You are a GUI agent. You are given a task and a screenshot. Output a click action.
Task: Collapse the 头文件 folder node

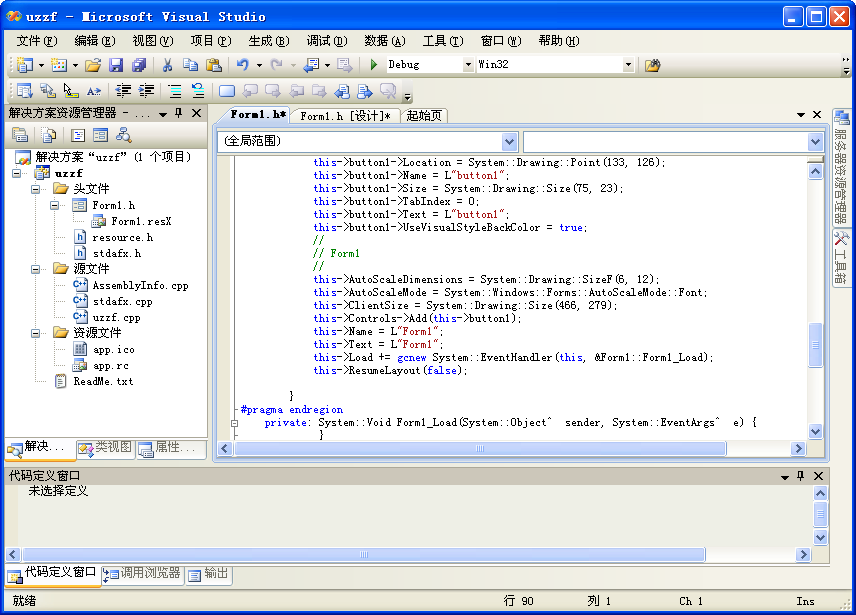pyautogui.click(x=35, y=189)
